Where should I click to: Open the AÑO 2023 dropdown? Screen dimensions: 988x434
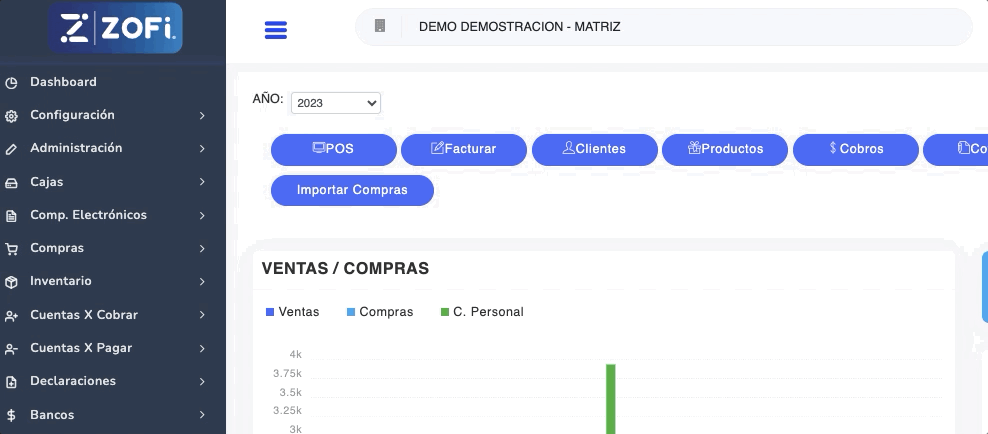335,103
